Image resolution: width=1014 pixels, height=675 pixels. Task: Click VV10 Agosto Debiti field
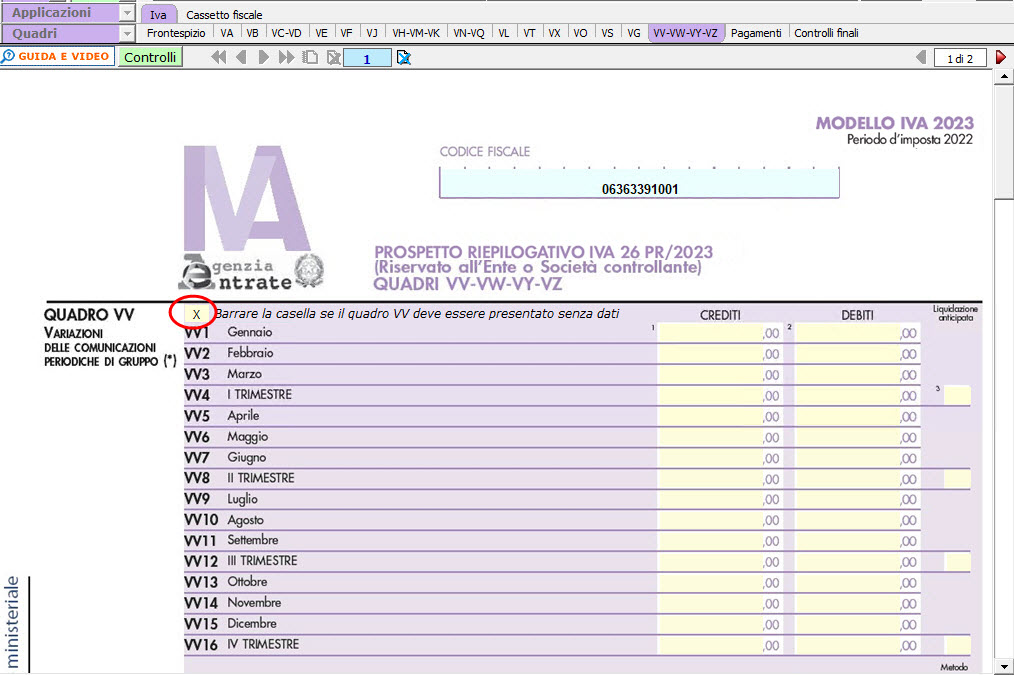(x=857, y=520)
